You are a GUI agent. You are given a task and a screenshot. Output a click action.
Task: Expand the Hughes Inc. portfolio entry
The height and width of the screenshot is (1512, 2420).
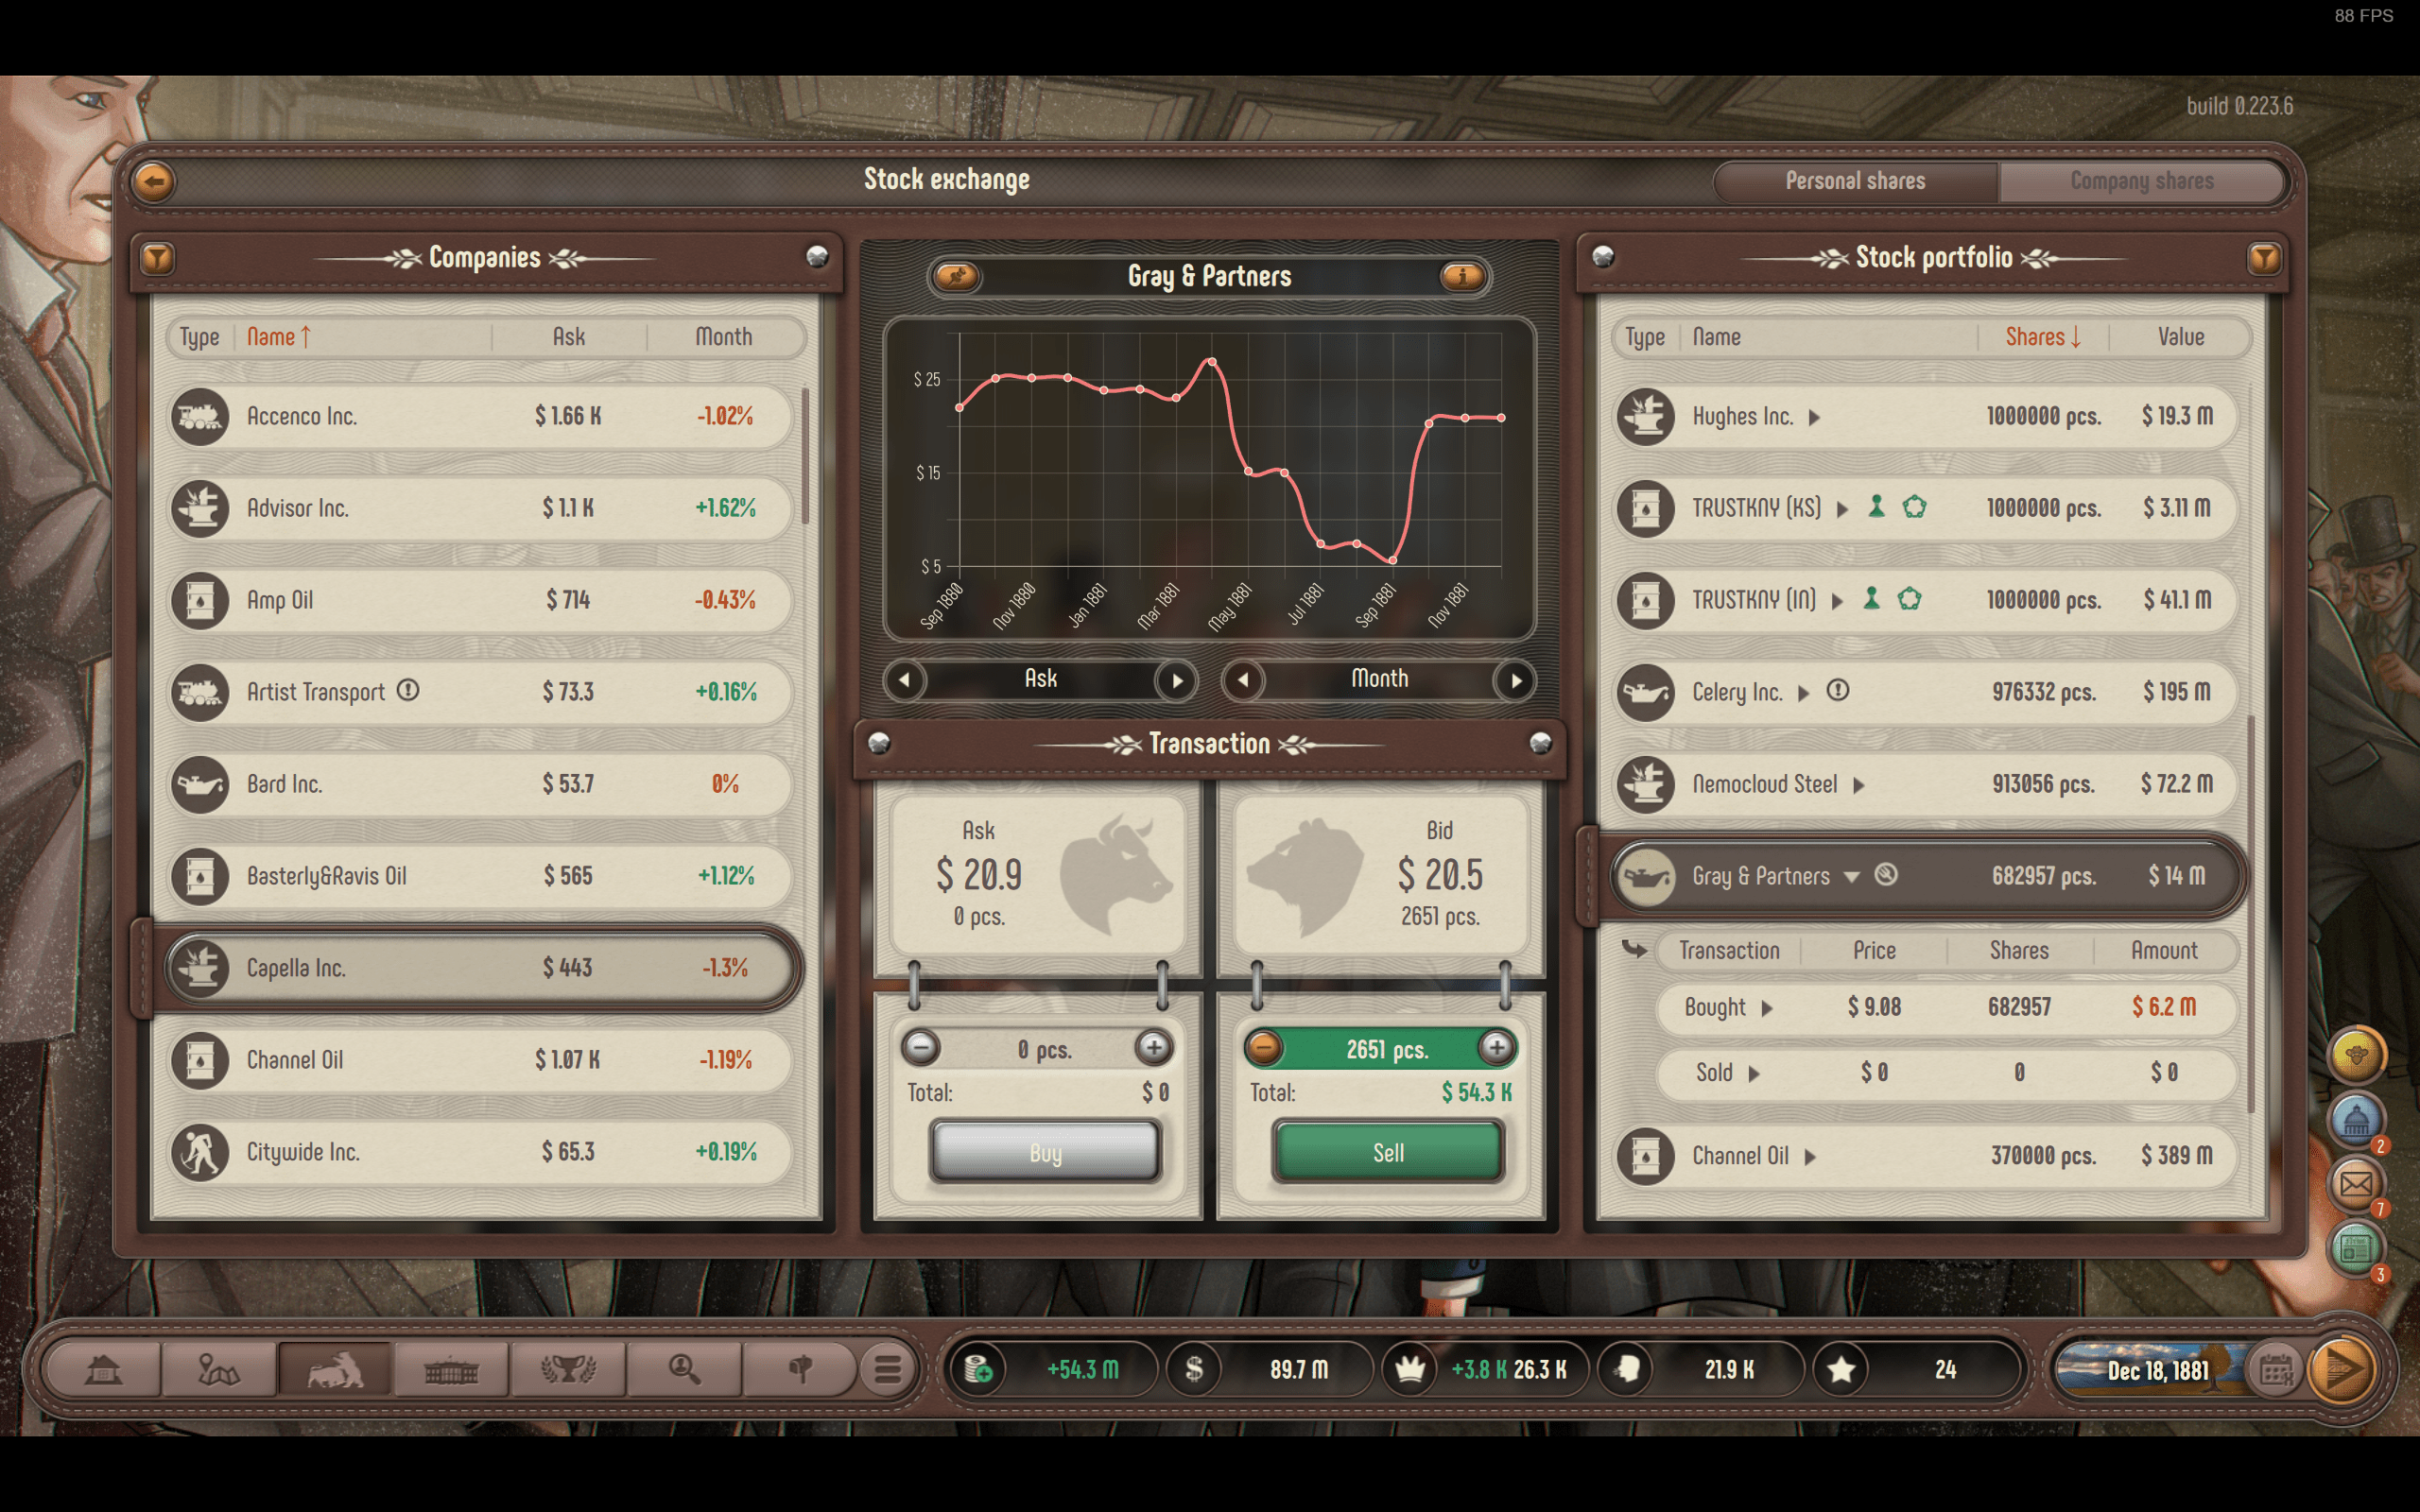pyautogui.click(x=1814, y=417)
